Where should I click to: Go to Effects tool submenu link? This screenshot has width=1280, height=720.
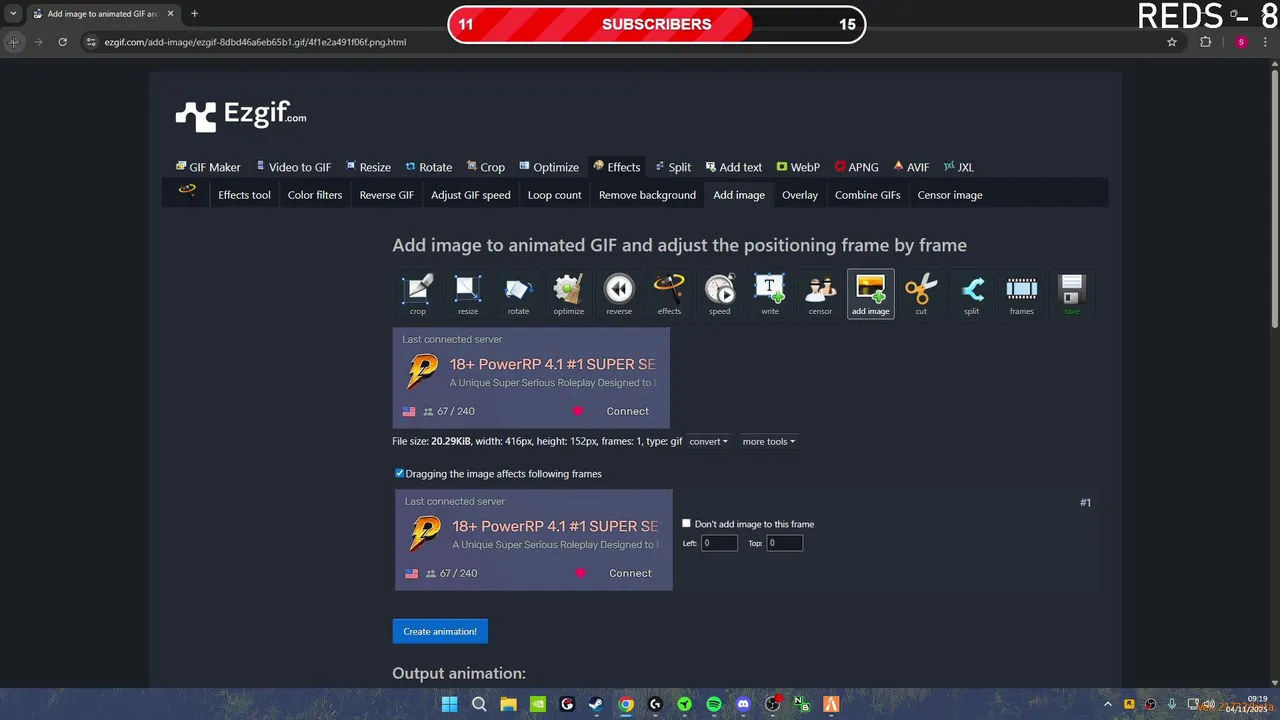(244, 195)
